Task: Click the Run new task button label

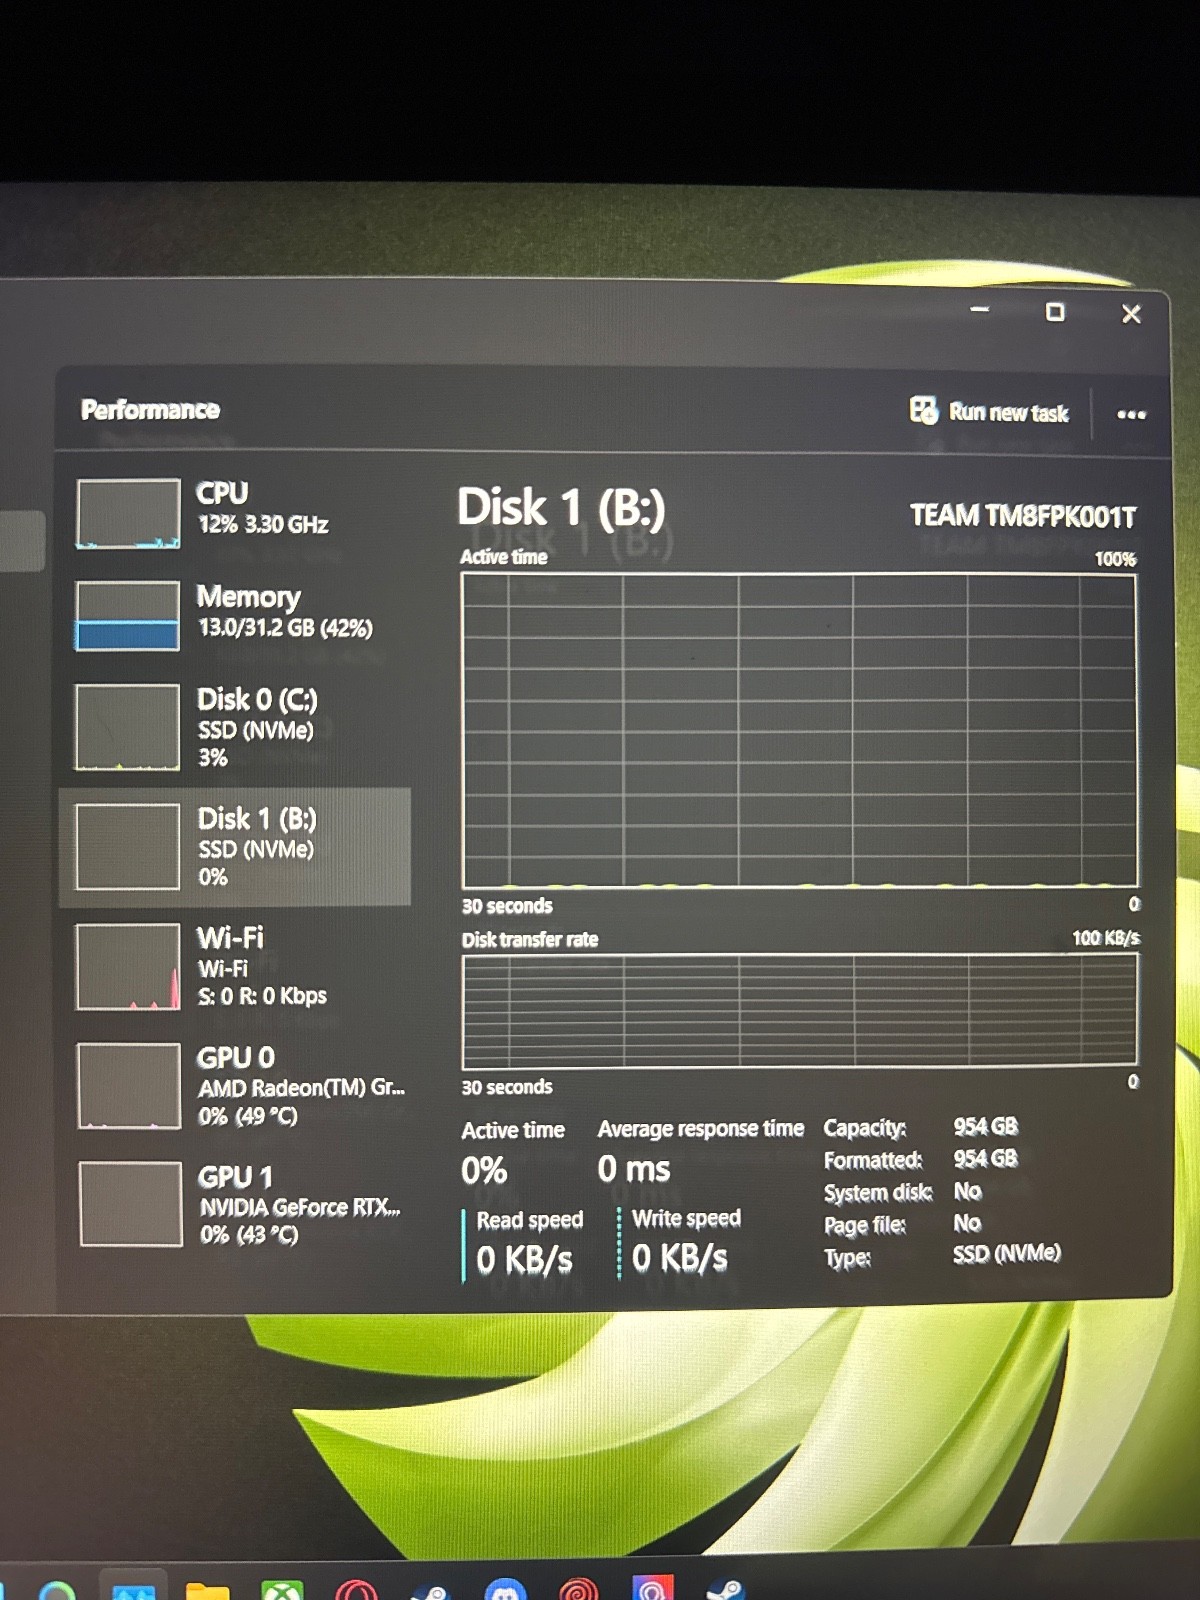Action: (1008, 413)
